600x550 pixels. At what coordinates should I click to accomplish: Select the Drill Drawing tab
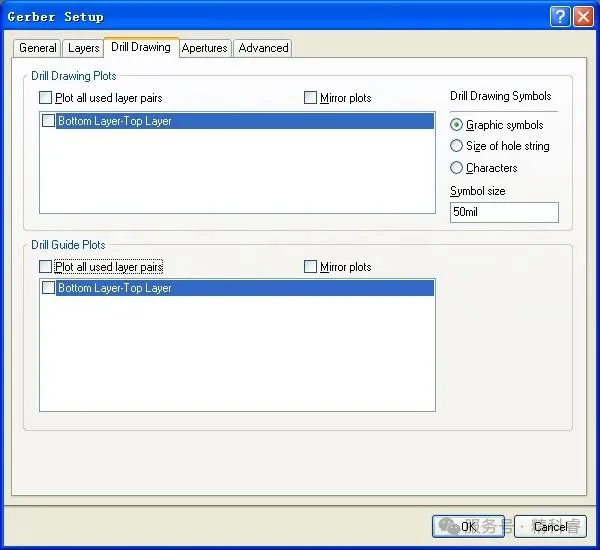coord(140,47)
